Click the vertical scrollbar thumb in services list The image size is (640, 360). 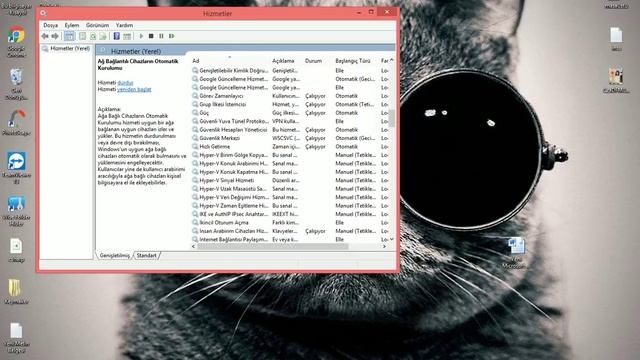[392, 118]
